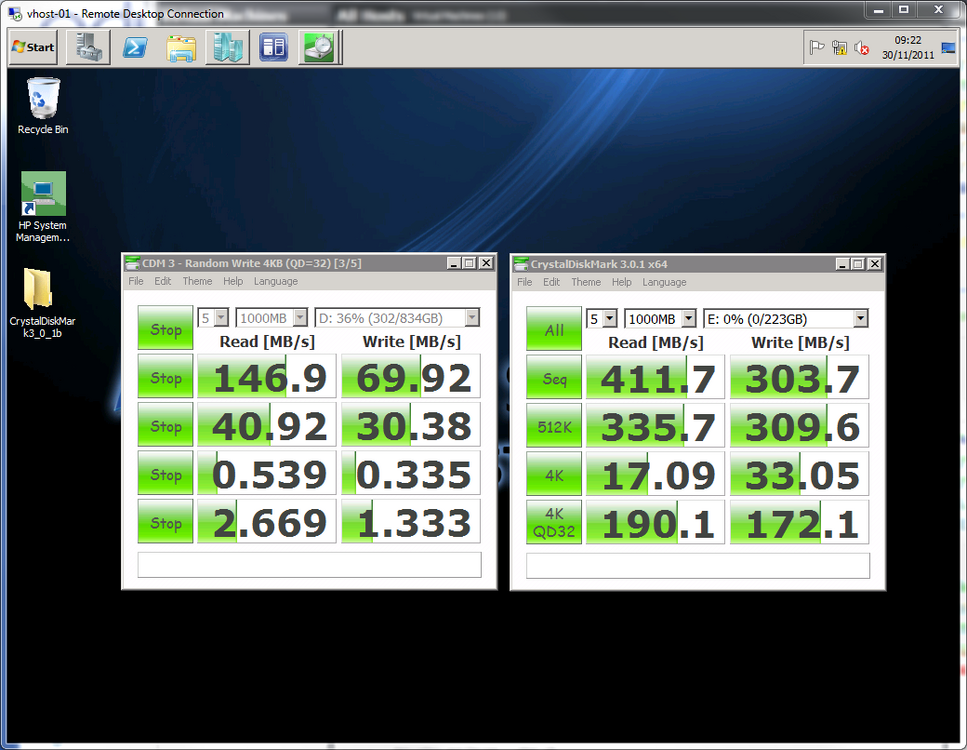The height and width of the screenshot is (750, 967).
Task: Click Stop button in the 146.9 row
Action: [x=165, y=376]
